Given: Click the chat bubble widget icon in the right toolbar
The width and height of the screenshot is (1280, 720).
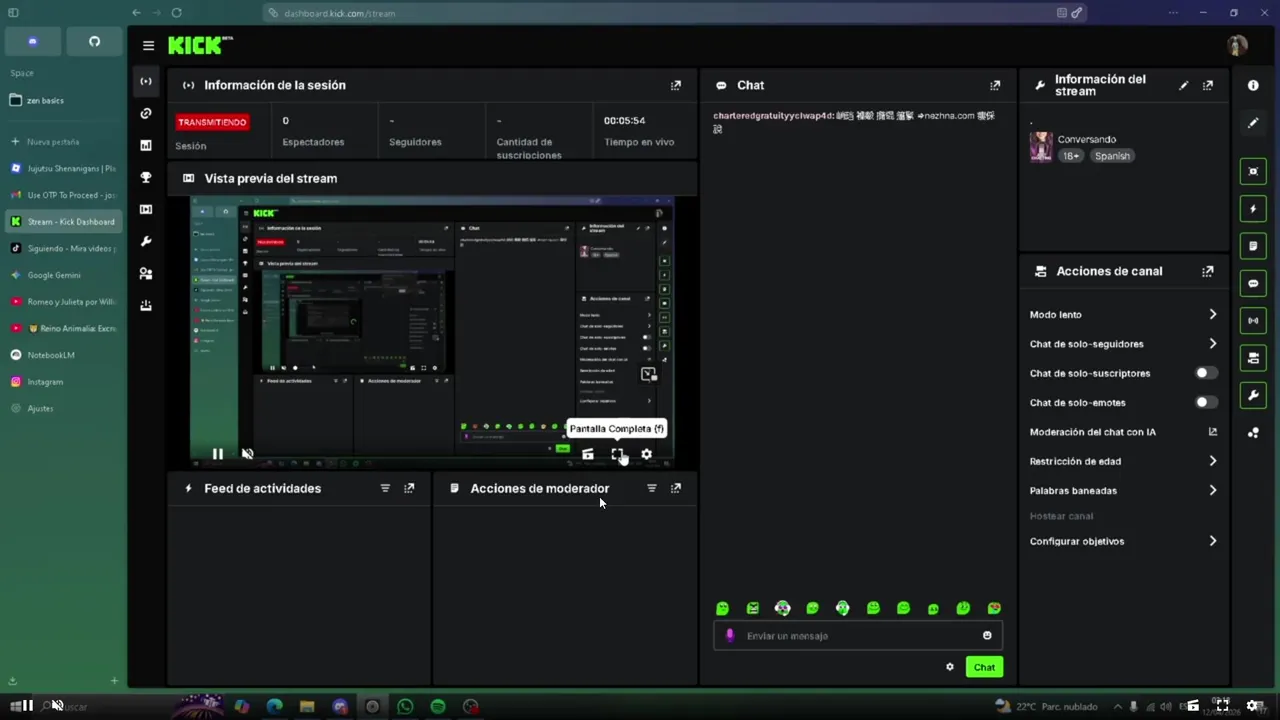Looking at the screenshot, I should [1253, 283].
